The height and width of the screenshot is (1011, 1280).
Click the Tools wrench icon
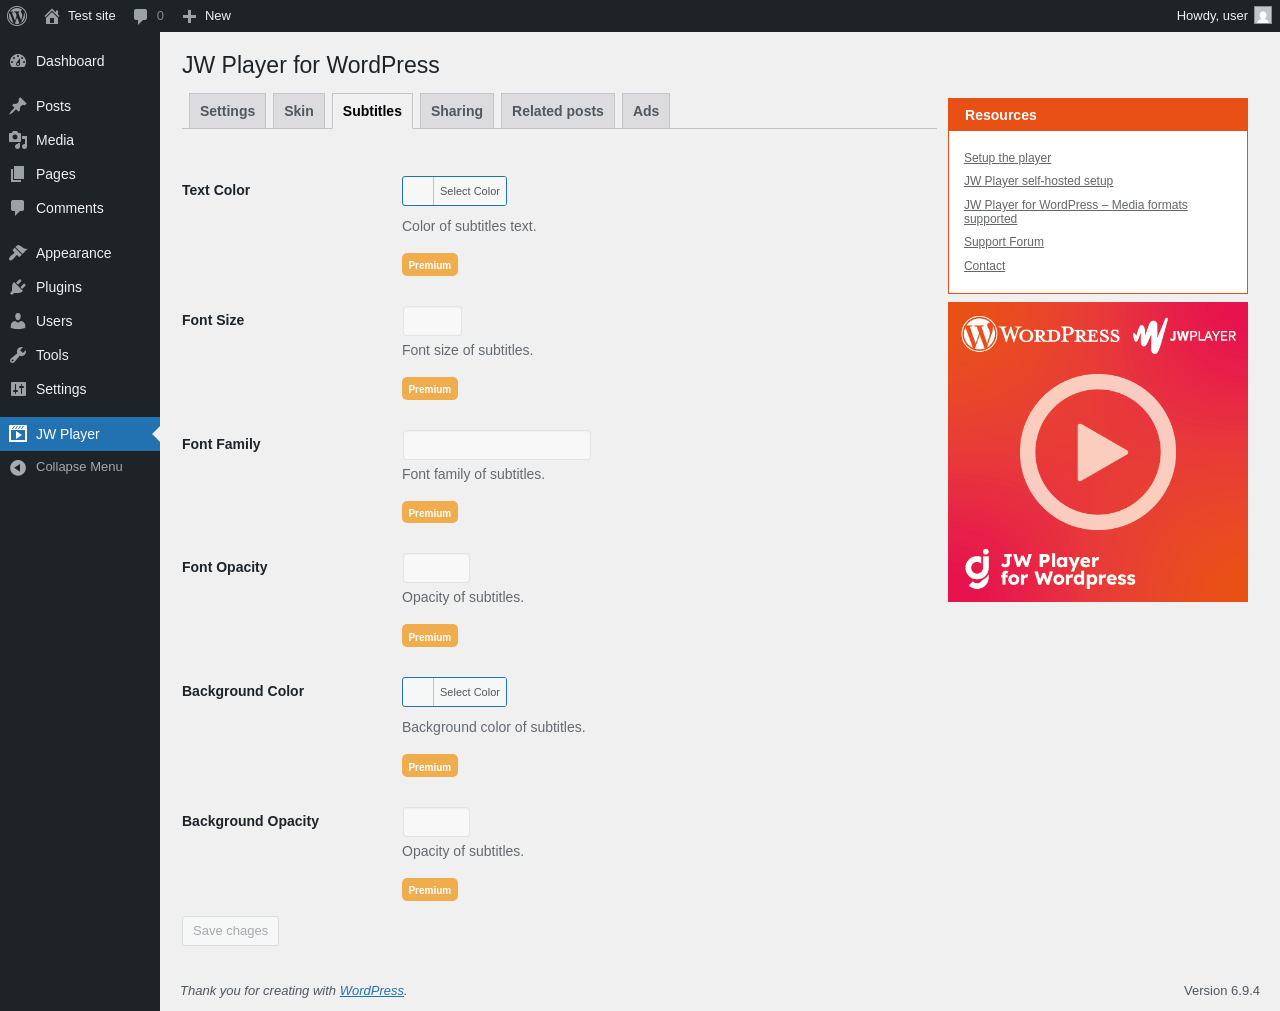18,355
